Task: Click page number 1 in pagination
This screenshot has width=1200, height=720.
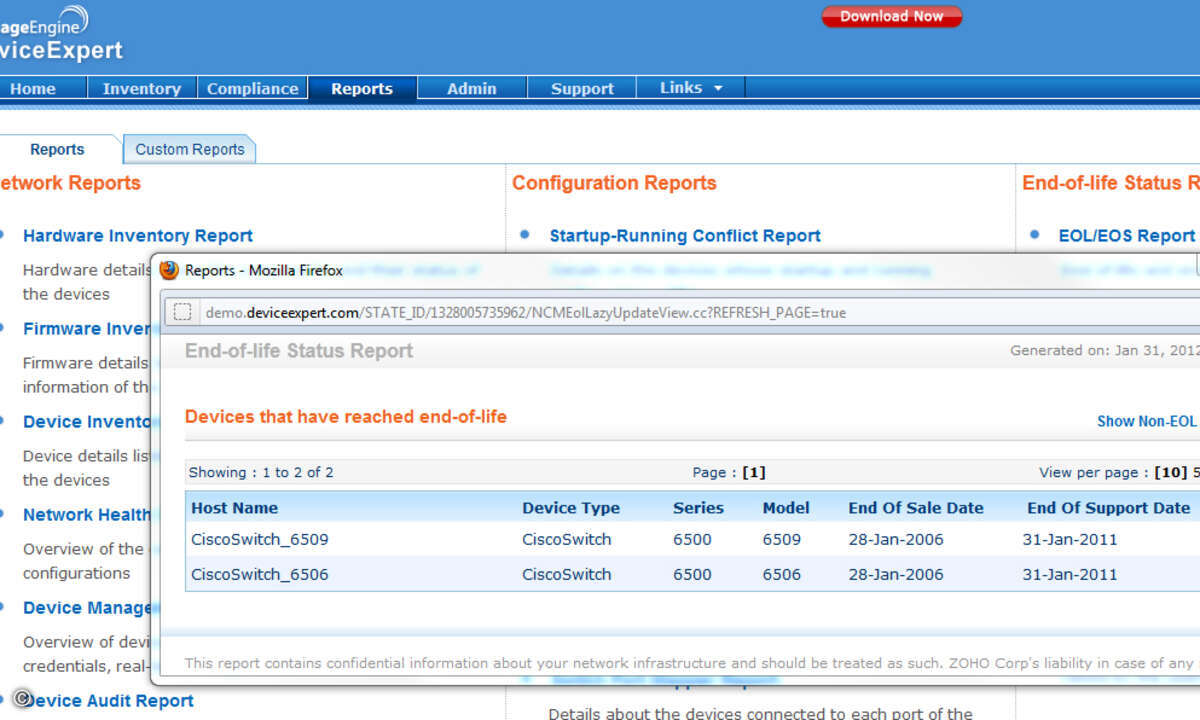Action: (754, 472)
